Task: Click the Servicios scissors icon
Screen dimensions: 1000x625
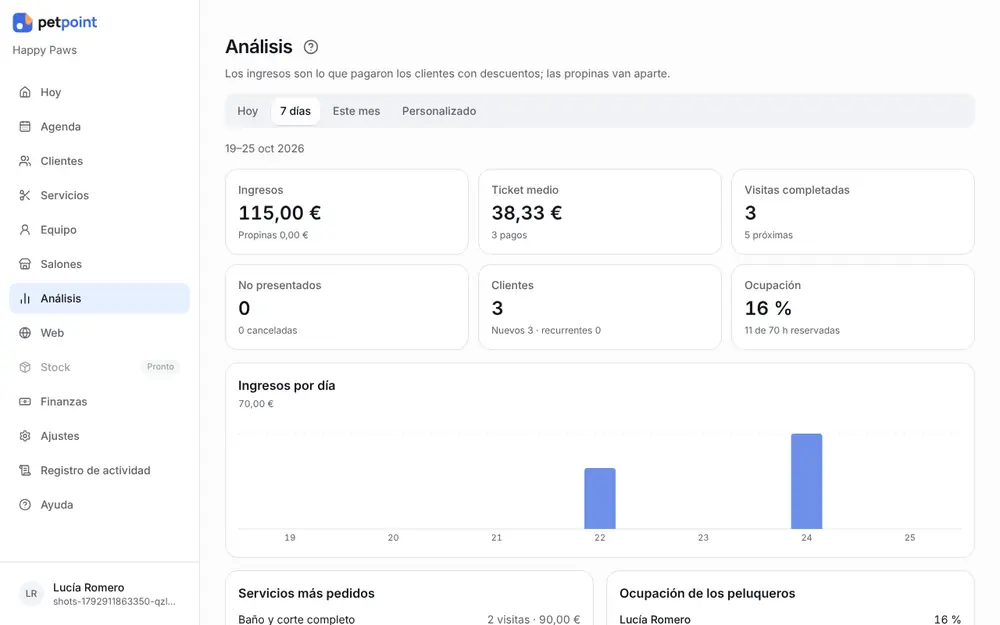Action: click(x=25, y=195)
